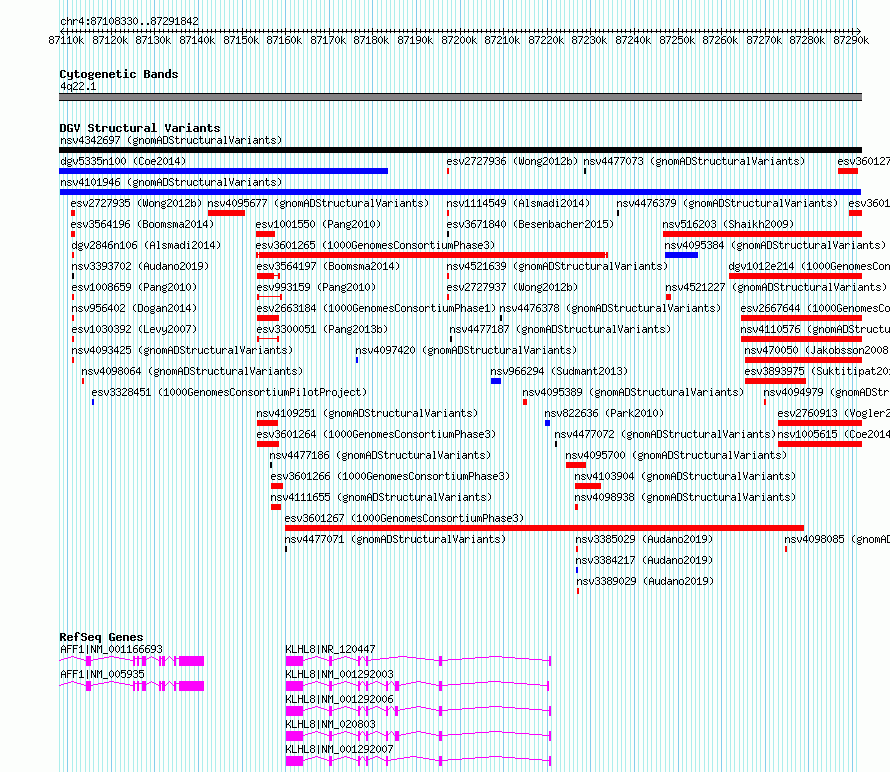Click the esv3601264 variant label
890x772 pixels.
coord(376,434)
